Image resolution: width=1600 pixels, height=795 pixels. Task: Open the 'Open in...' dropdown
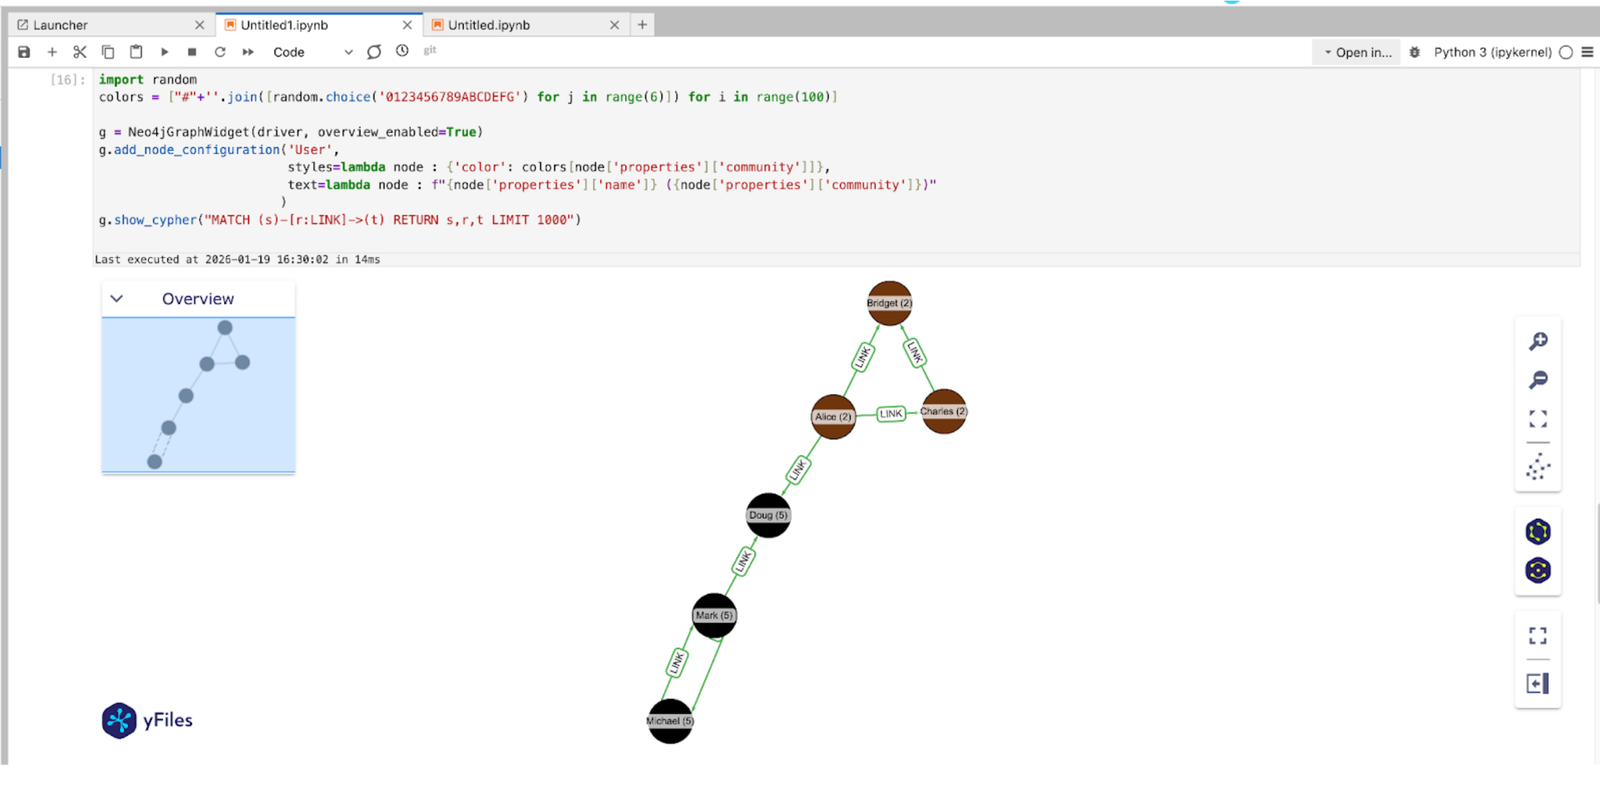(1357, 52)
